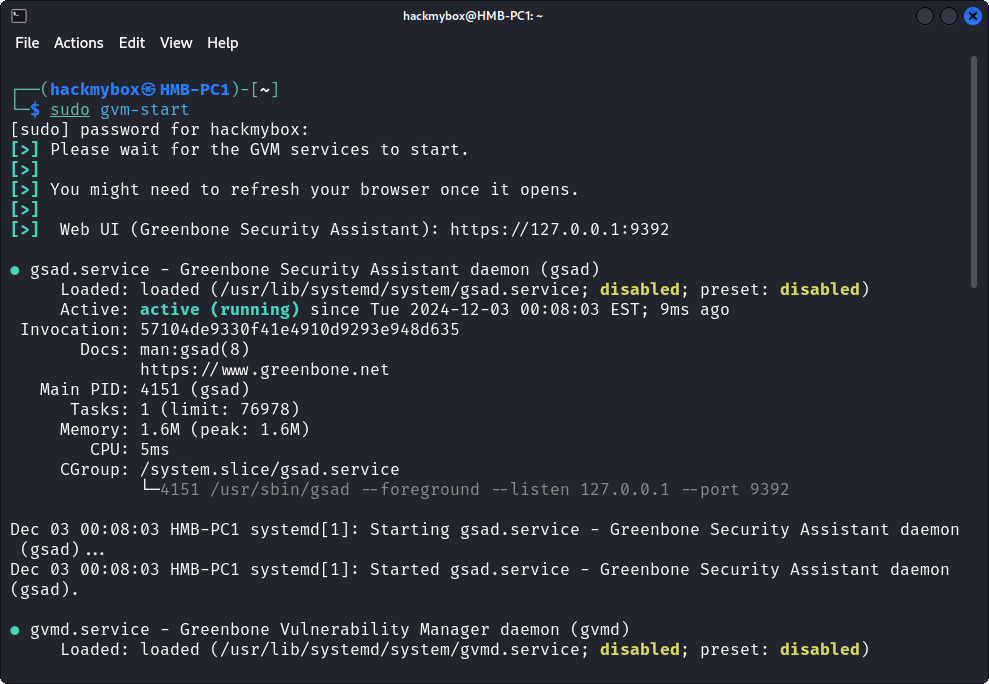989x684 pixels.
Task: Open the Help menu
Action: pyautogui.click(x=222, y=43)
